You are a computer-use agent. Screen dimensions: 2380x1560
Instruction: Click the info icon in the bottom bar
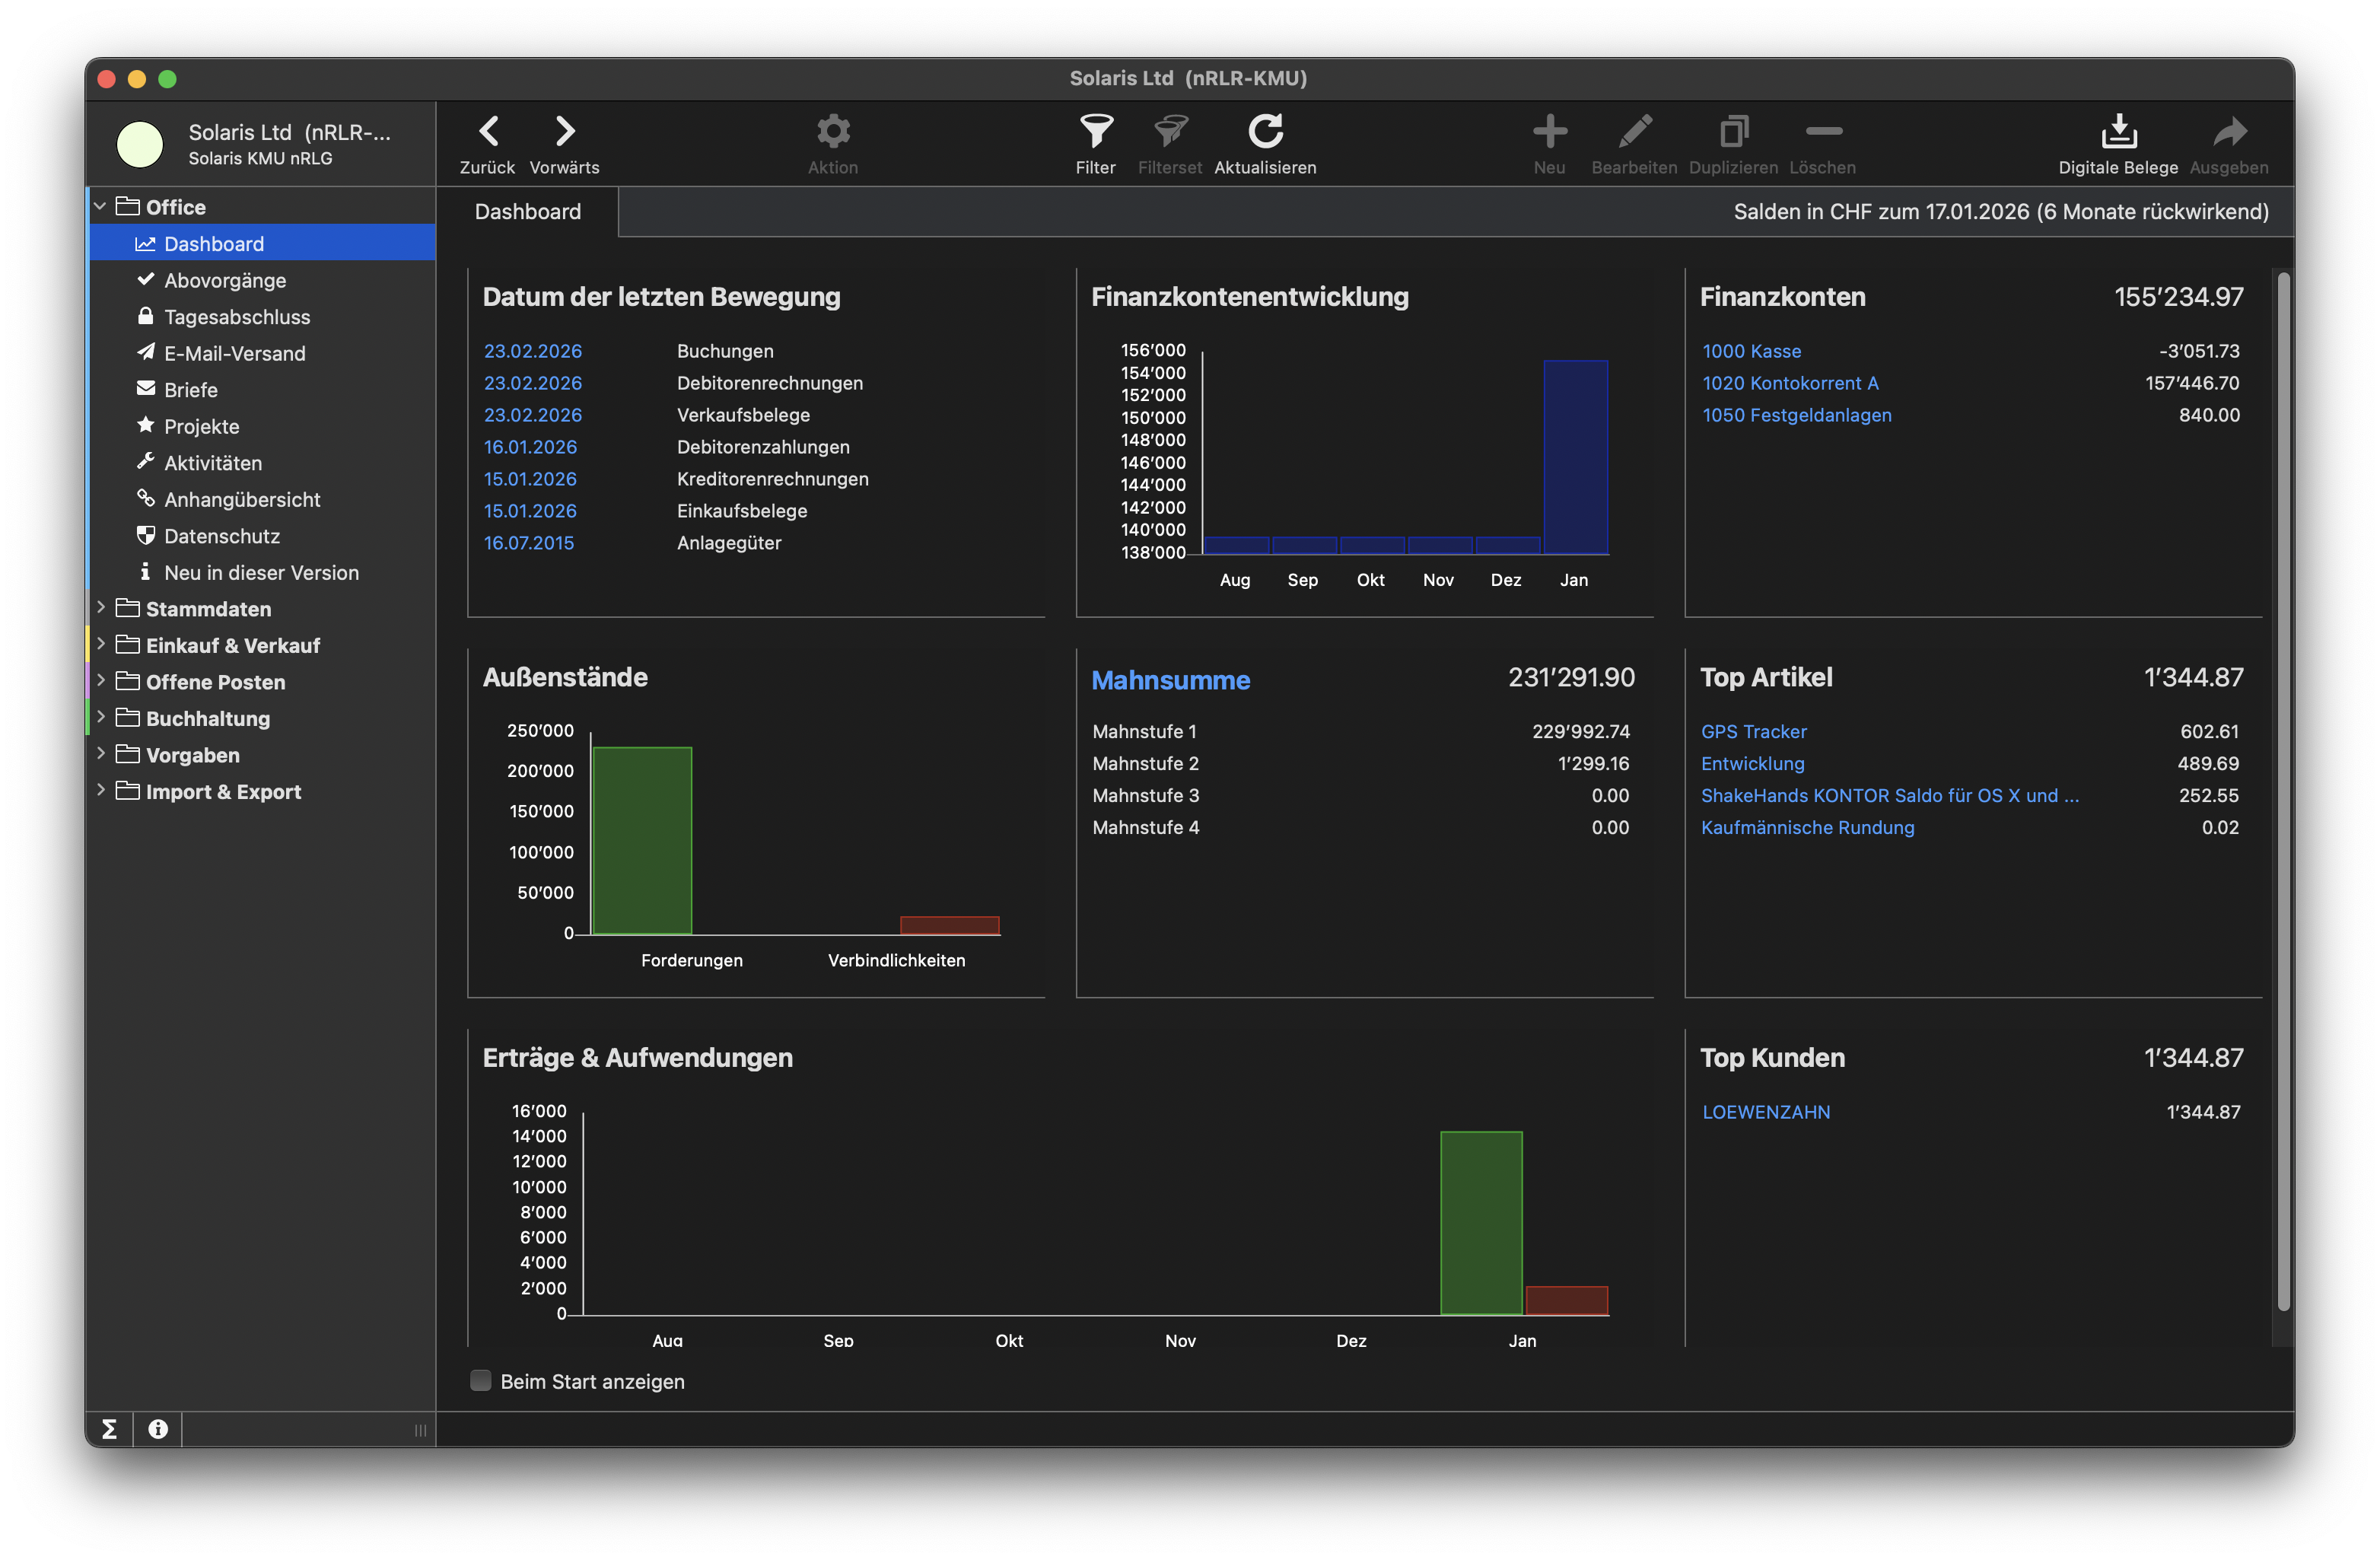pos(158,1429)
